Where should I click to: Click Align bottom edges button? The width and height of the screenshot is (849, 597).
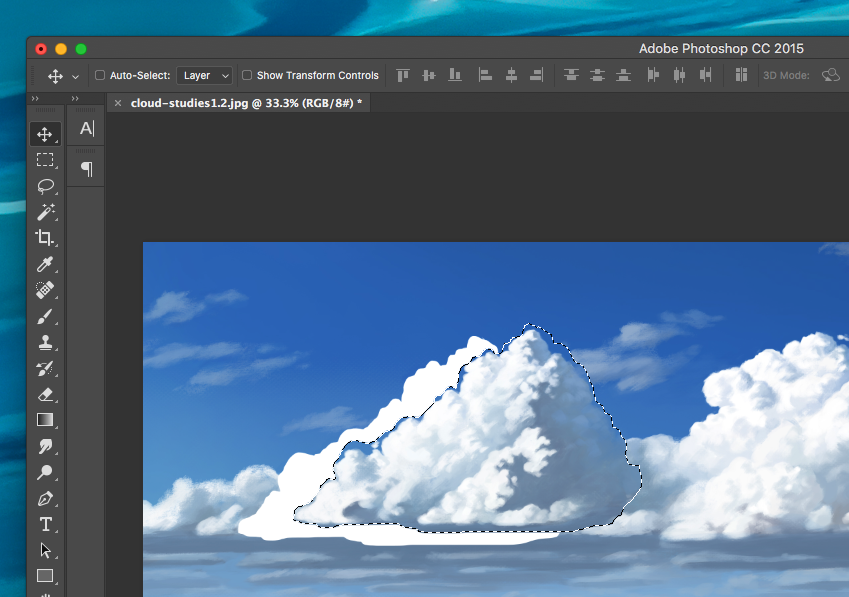coord(455,75)
